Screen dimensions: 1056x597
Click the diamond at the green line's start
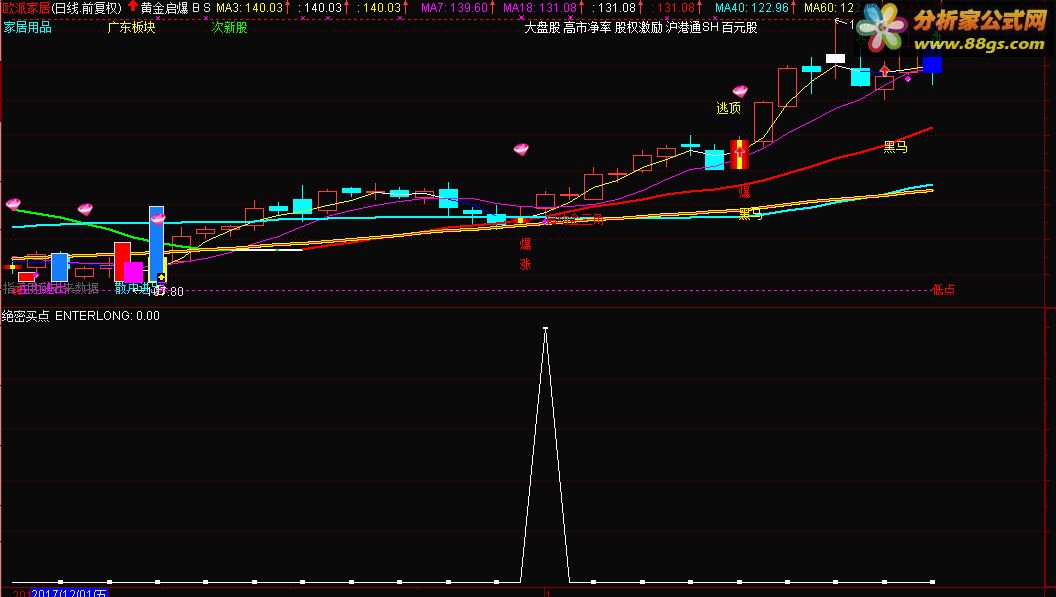[13, 204]
